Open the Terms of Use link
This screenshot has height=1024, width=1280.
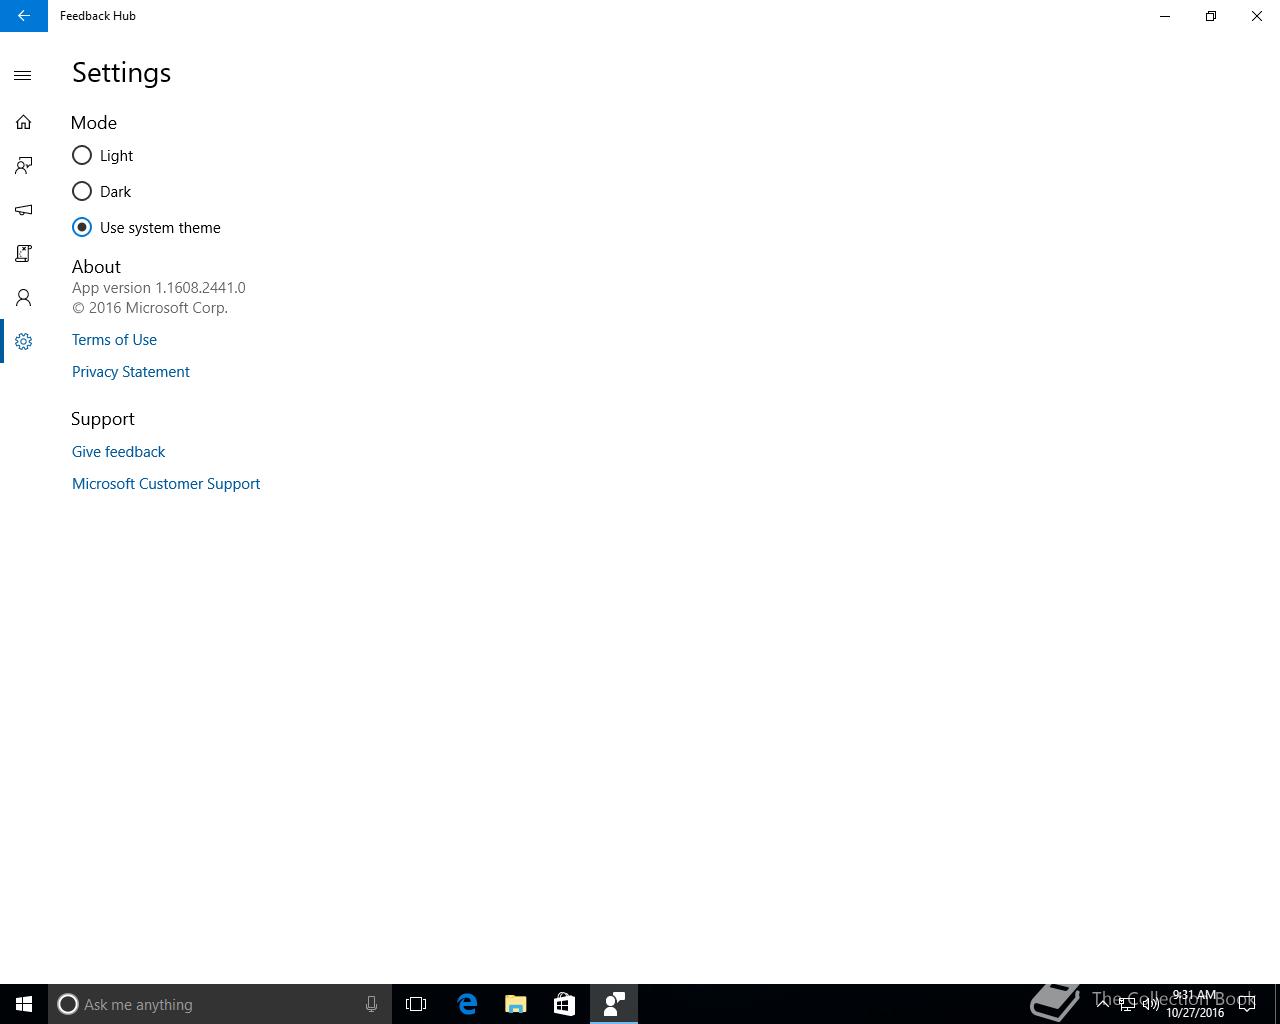coord(114,340)
